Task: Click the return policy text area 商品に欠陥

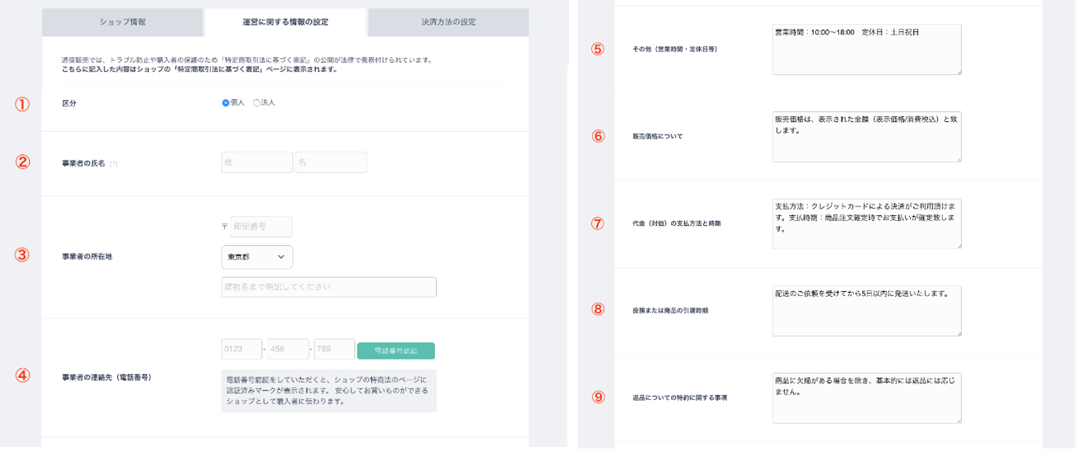Action: pos(866,398)
